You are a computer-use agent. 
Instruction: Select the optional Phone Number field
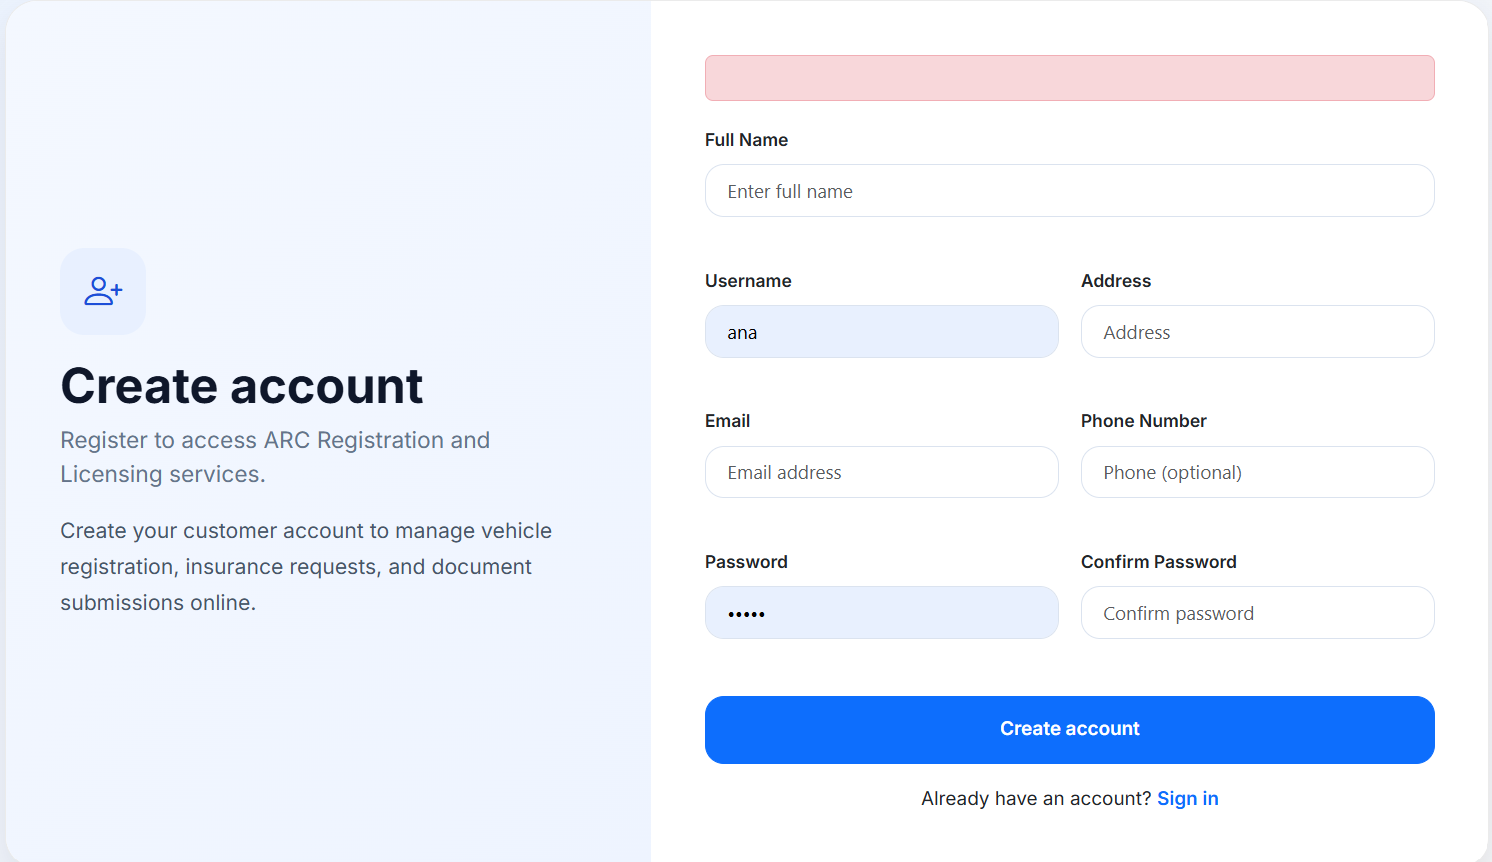click(x=1257, y=472)
